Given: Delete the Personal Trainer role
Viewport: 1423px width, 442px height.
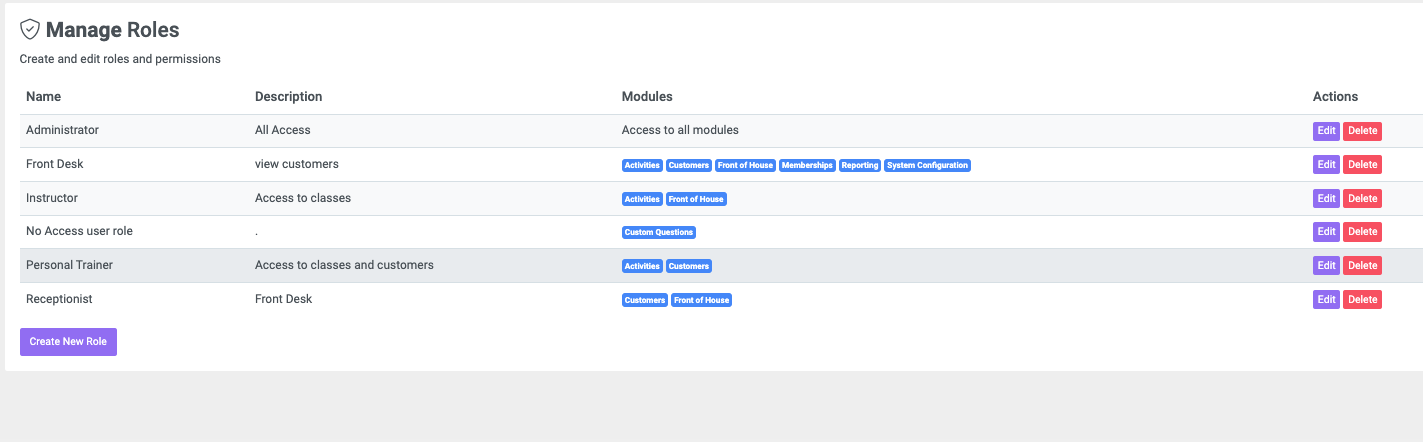Looking at the screenshot, I should (1362, 266).
